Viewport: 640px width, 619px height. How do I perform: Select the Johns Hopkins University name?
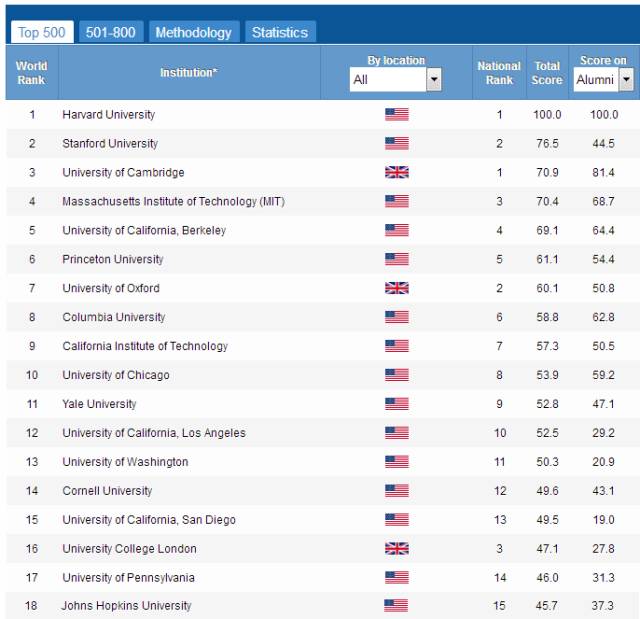point(127,606)
